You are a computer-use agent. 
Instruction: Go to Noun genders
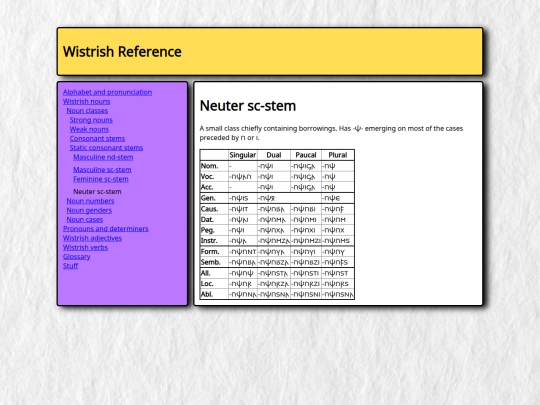coord(89,210)
